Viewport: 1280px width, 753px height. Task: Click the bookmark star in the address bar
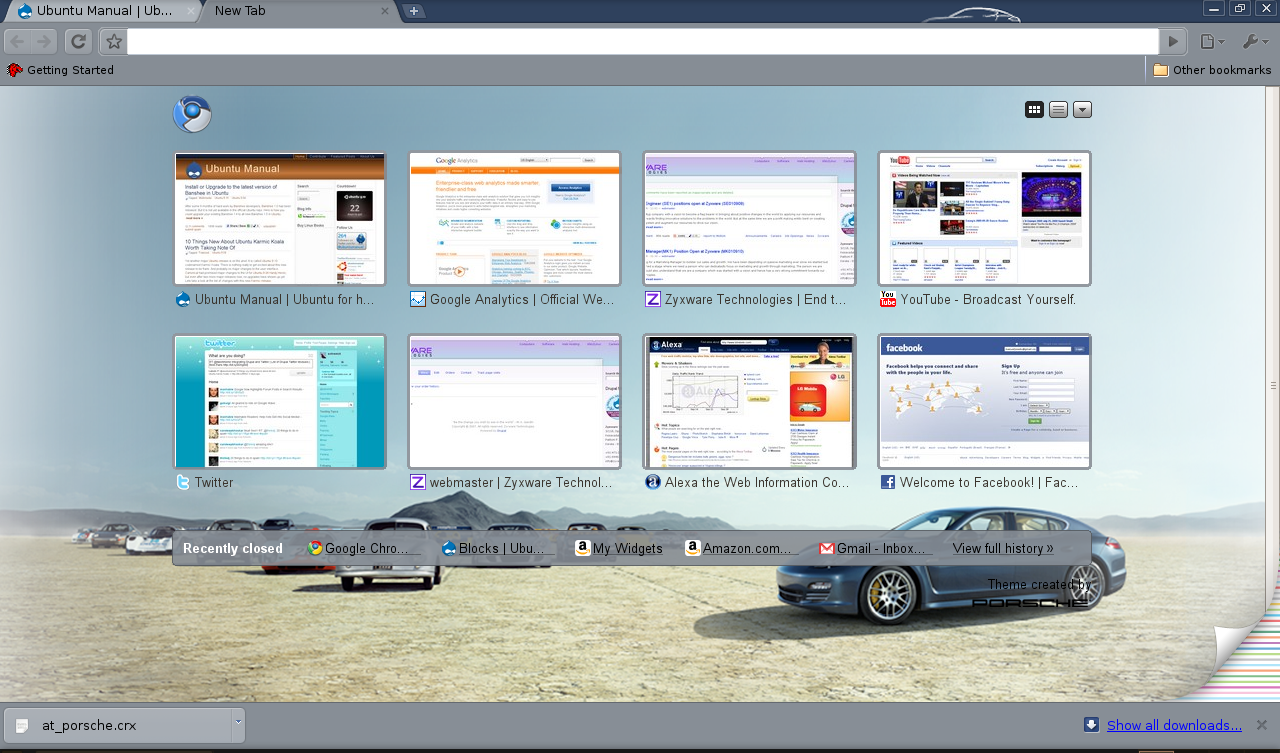click(x=113, y=41)
